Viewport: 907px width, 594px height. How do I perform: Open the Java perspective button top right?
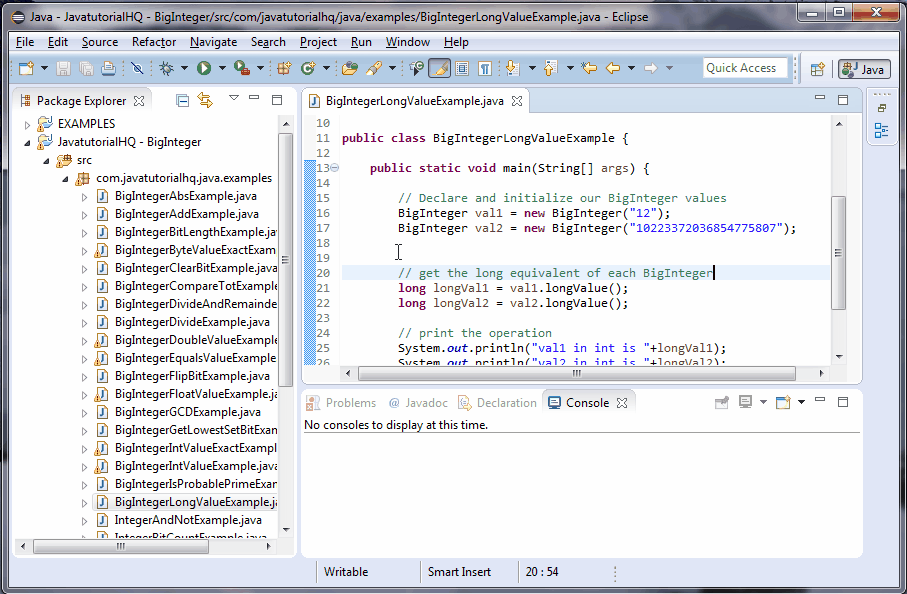(x=861, y=70)
